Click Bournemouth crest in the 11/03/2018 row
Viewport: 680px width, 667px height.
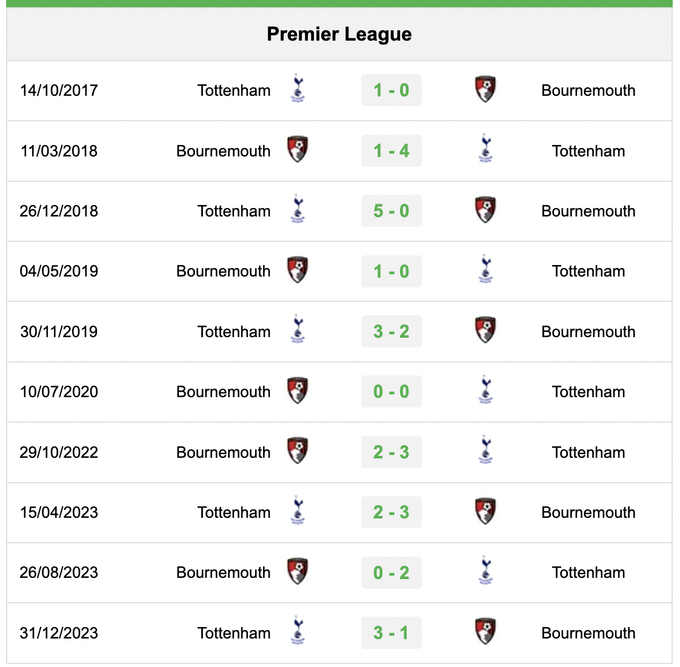(298, 149)
